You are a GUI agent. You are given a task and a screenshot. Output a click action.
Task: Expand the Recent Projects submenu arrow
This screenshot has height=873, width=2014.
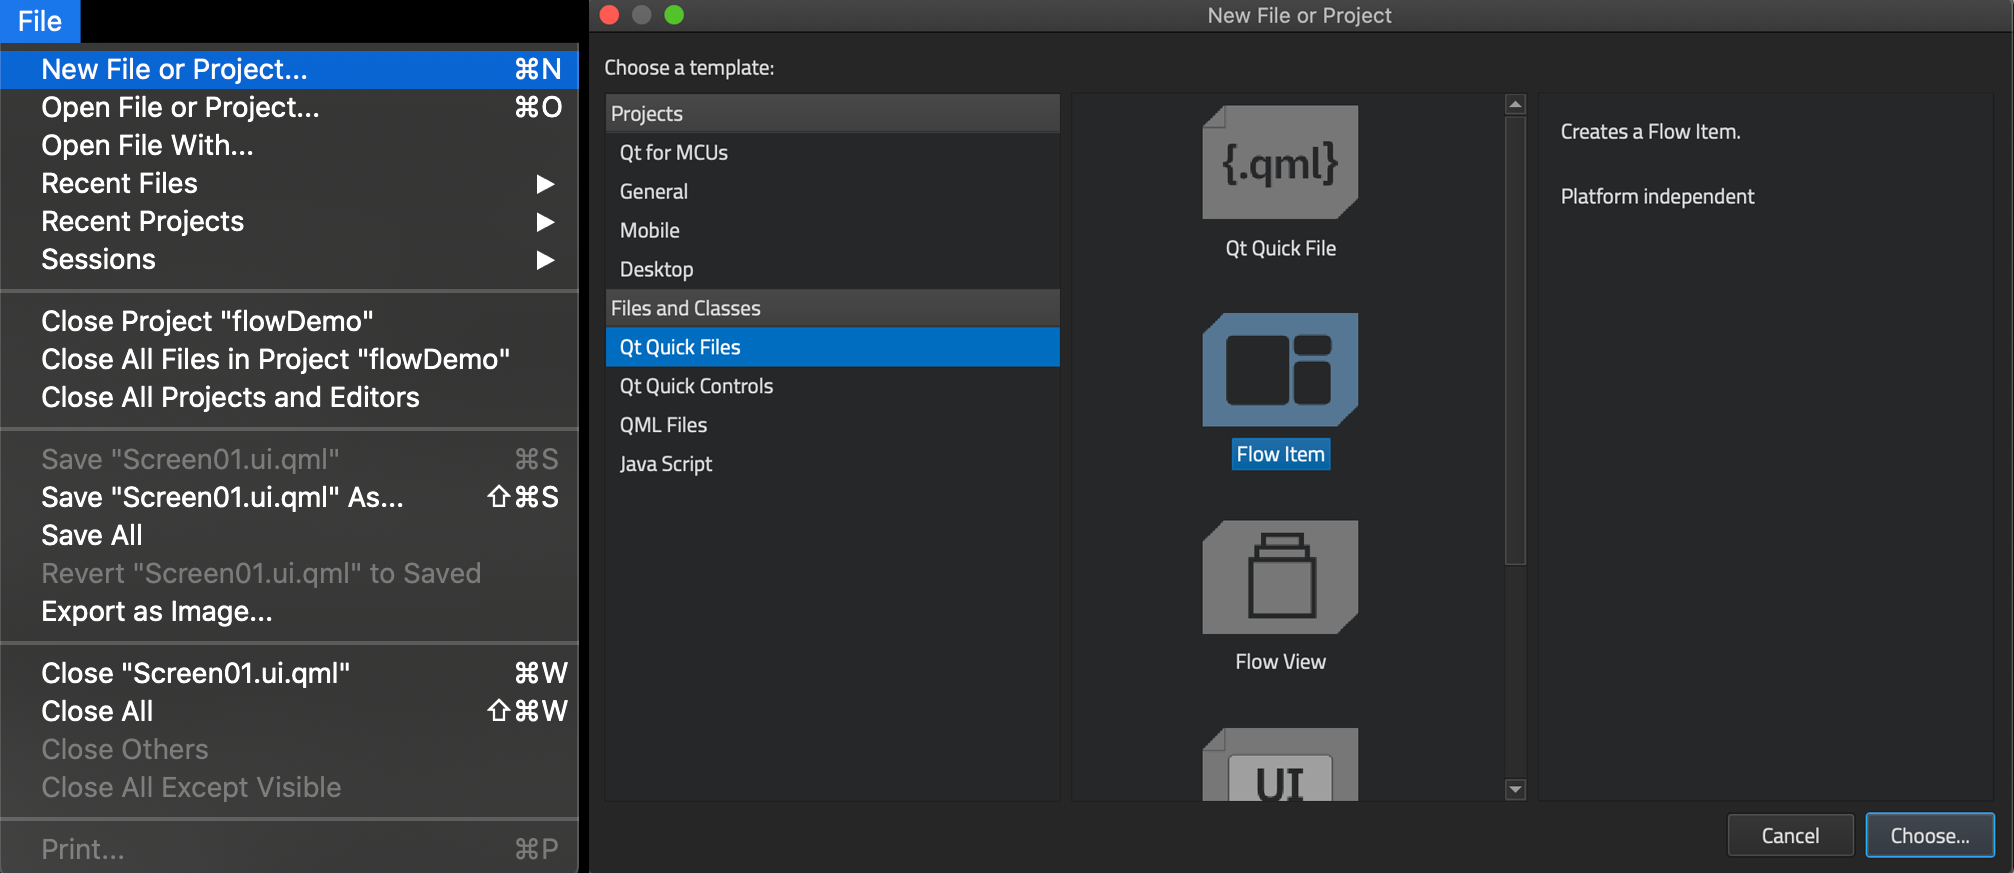(544, 222)
